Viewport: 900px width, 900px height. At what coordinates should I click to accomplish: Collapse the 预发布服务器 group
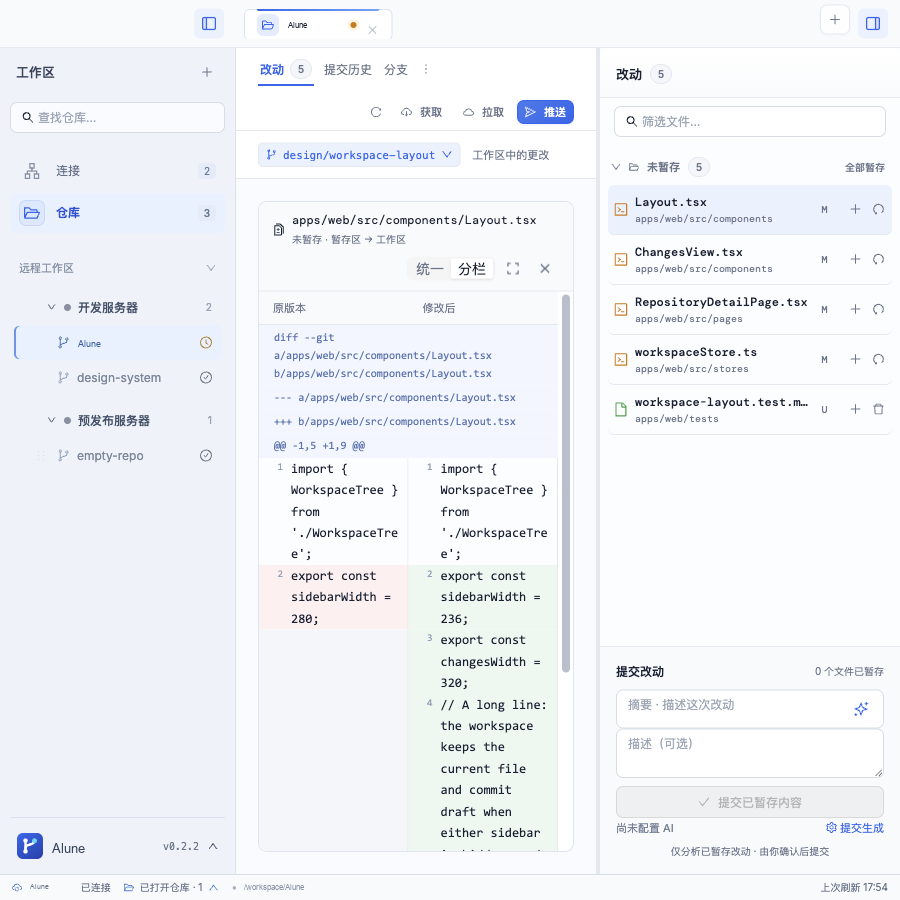[52, 420]
